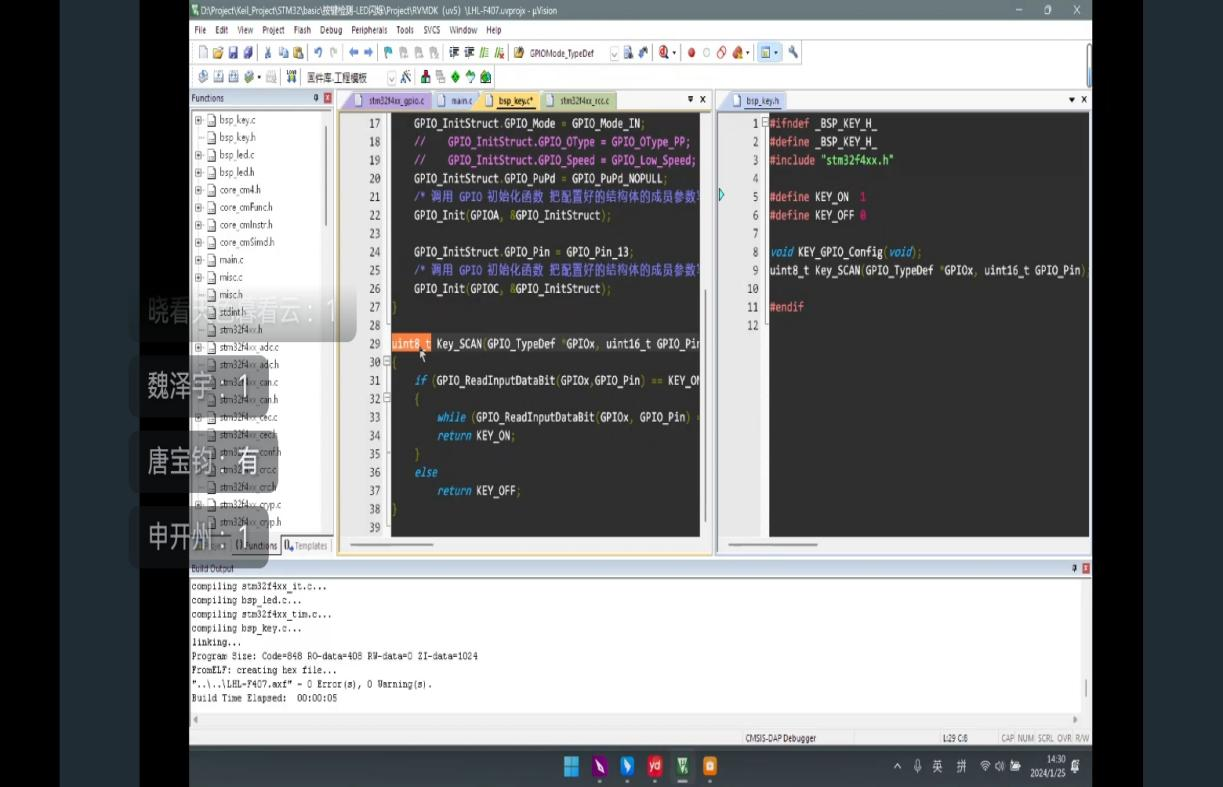The width and height of the screenshot is (1223, 787).
Task: Open the Templates panel tab
Action: coord(307,546)
